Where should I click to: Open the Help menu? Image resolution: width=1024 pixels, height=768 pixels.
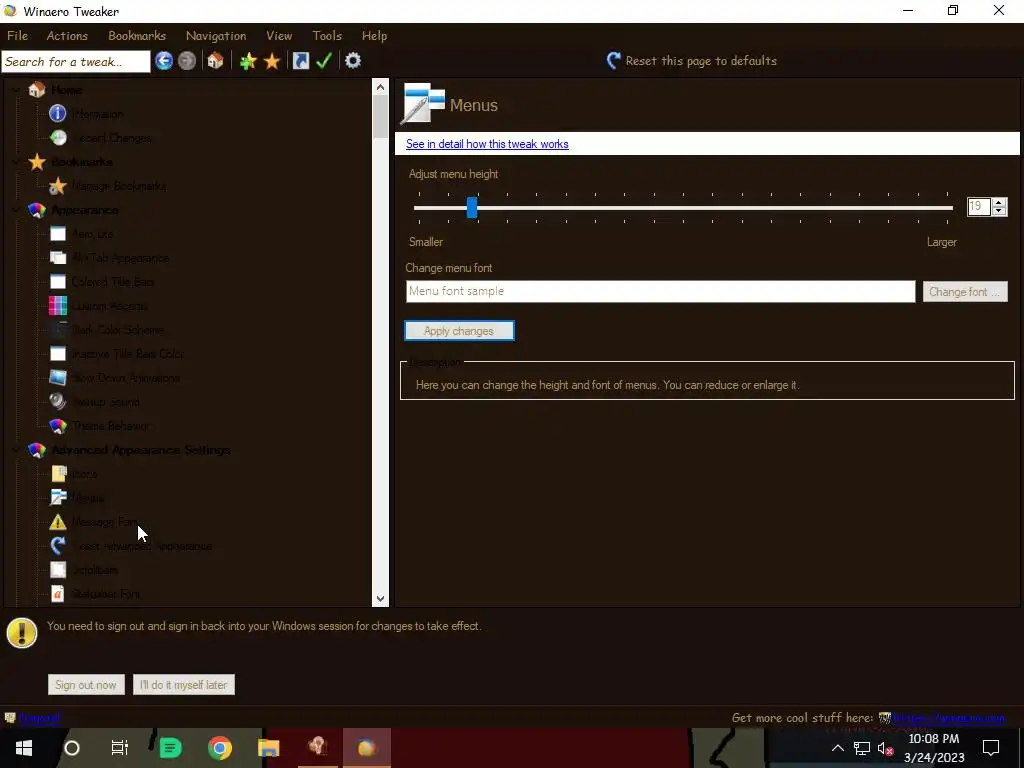click(375, 36)
